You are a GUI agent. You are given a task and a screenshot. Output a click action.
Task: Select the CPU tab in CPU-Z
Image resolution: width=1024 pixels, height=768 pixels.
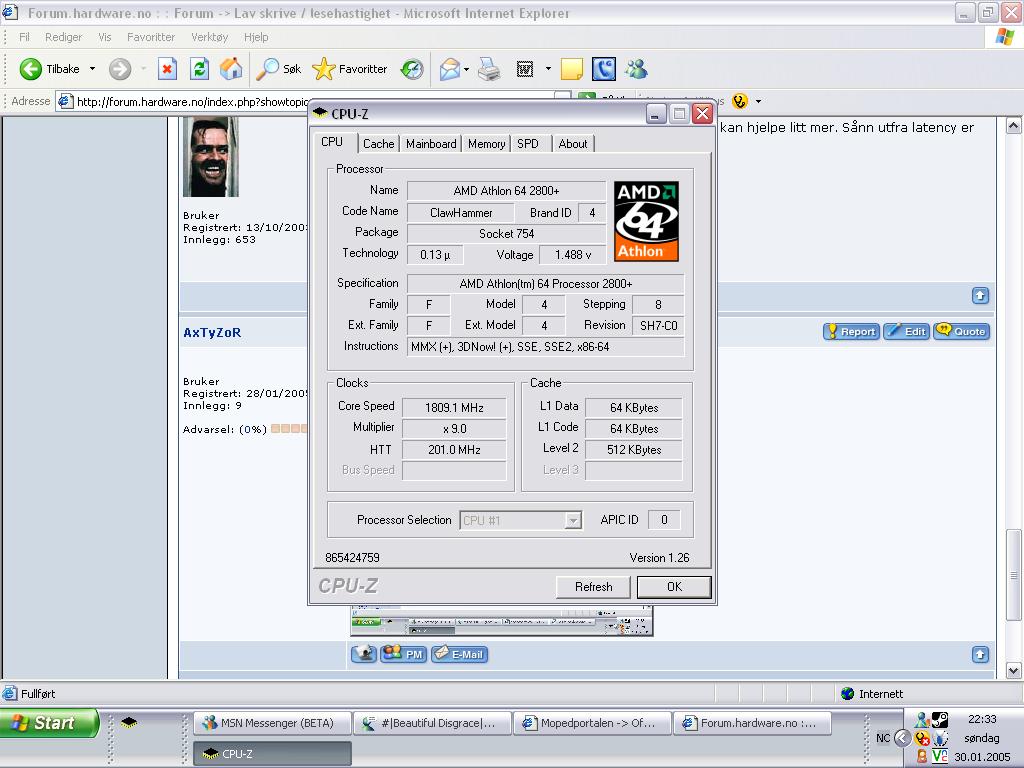click(x=332, y=142)
